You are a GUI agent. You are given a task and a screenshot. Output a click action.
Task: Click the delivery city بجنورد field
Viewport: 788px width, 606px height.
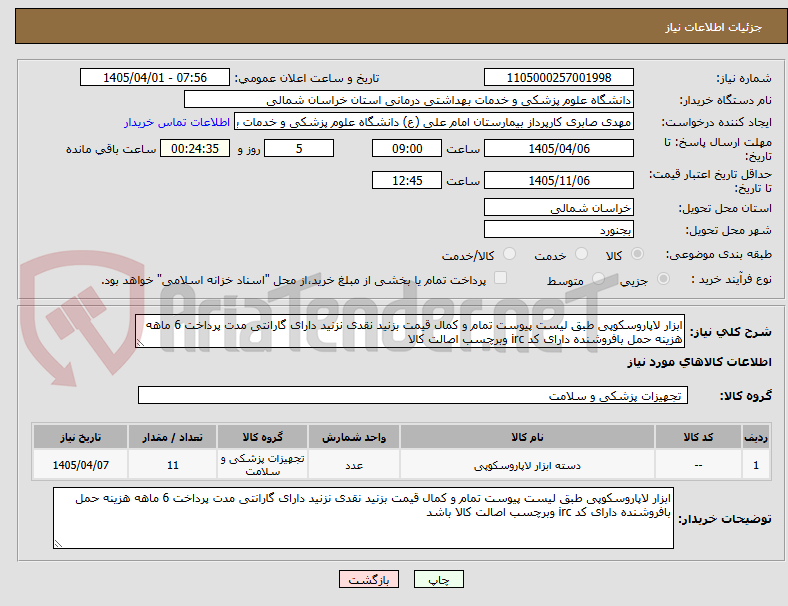pos(558,230)
